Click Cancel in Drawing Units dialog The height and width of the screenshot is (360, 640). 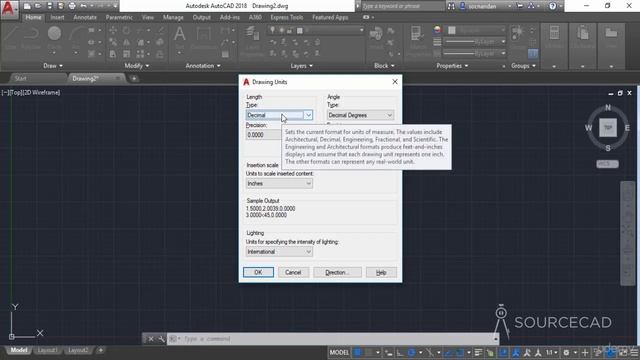[x=293, y=272]
